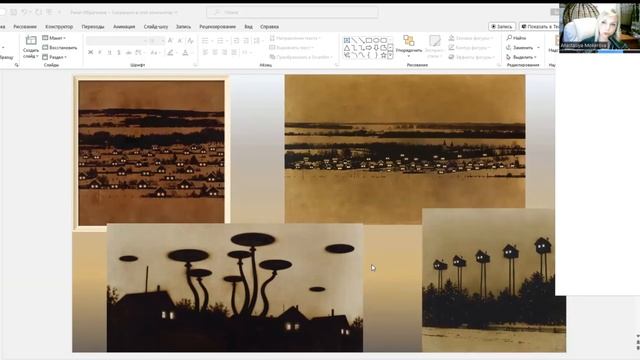Click the Создать слайд new slide icon
The height and width of the screenshot is (360, 640).
tap(31, 40)
